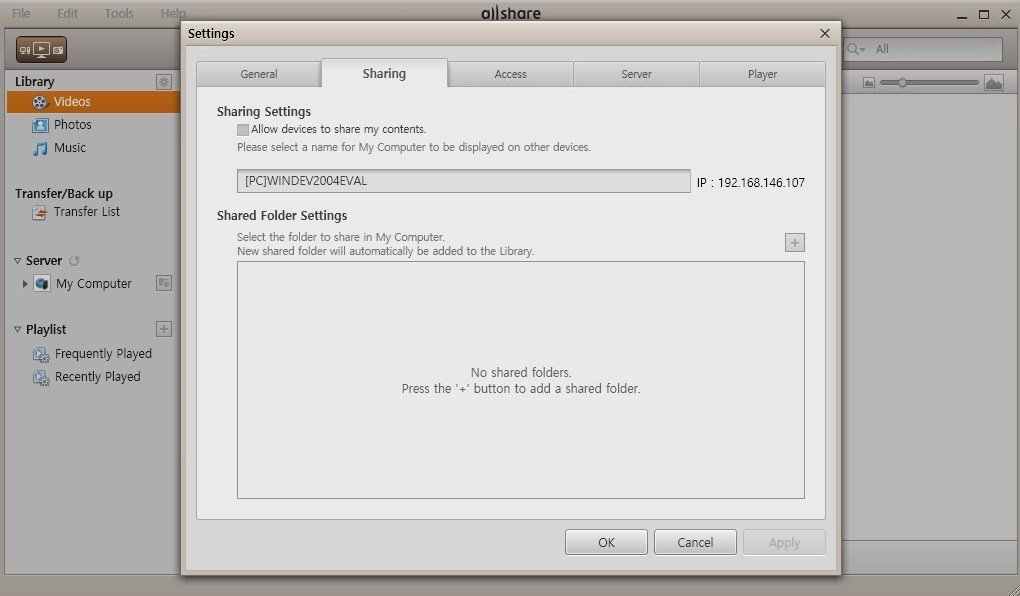Image resolution: width=1020 pixels, height=596 pixels.
Task: Open Frequently Played playlist icon
Action: click(41, 355)
